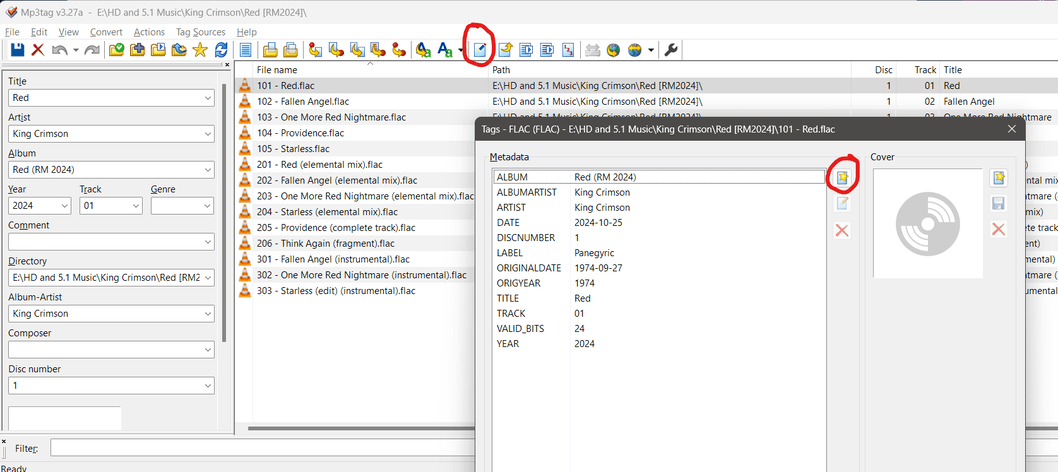The image size is (1058, 472).
Task: Add cover art in the Cover section
Action: tap(999, 178)
